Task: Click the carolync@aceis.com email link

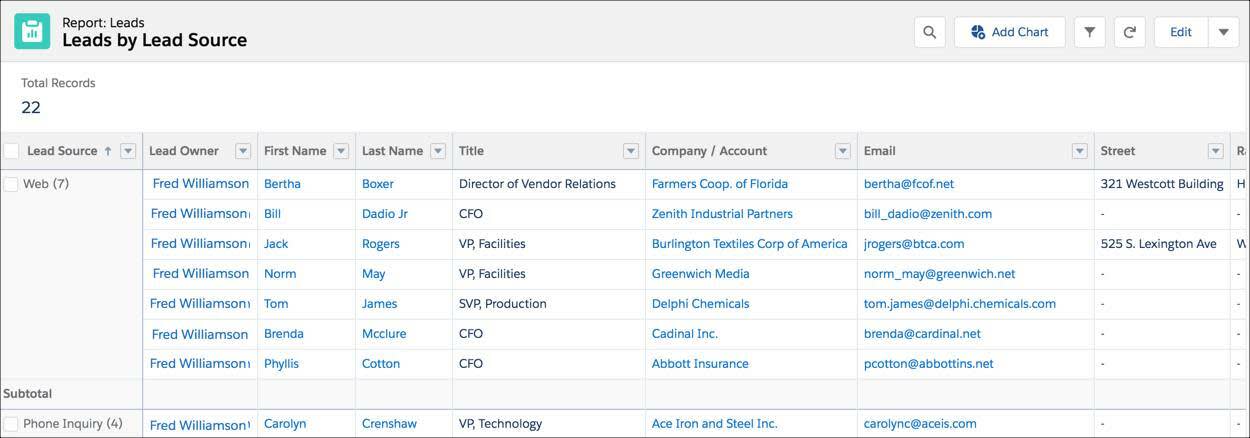Action: pyautogui.click(x=920, y=424)
